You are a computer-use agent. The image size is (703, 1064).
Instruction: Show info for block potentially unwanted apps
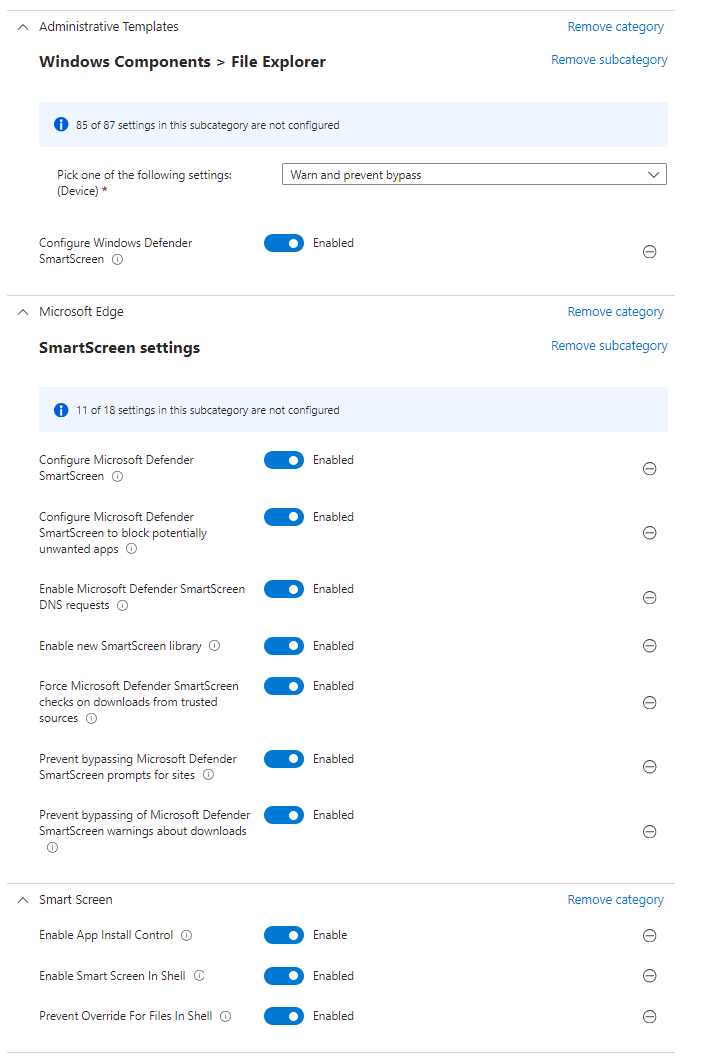click(132, 549)
